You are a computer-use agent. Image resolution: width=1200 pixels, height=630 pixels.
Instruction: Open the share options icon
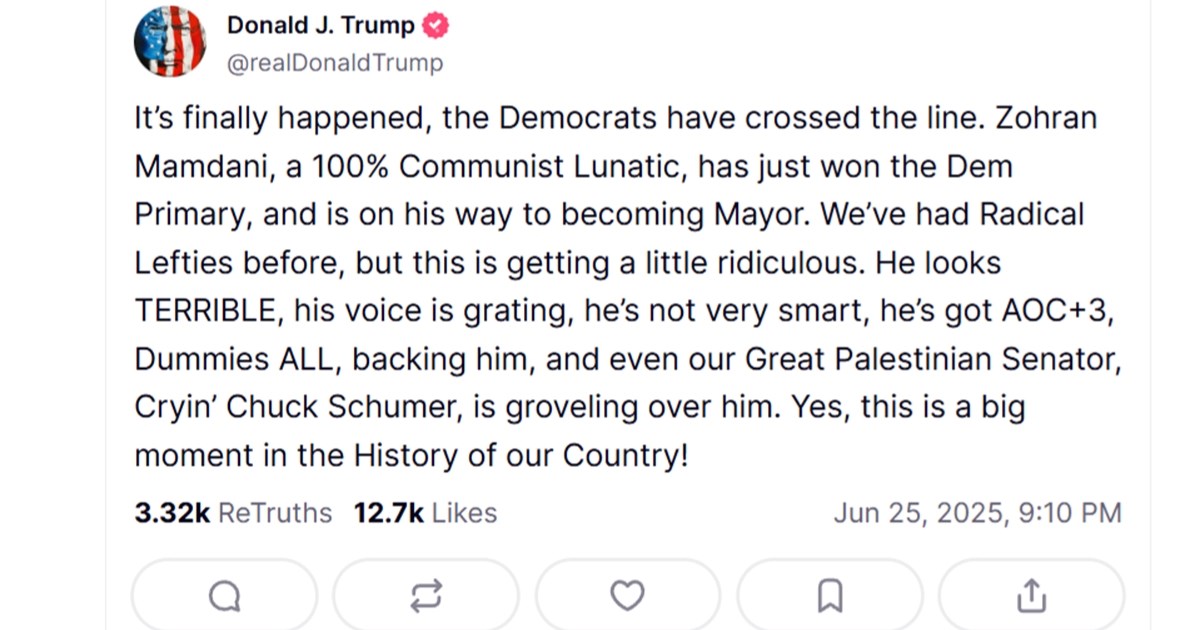pyautogui.click(x=1030, y=597)
